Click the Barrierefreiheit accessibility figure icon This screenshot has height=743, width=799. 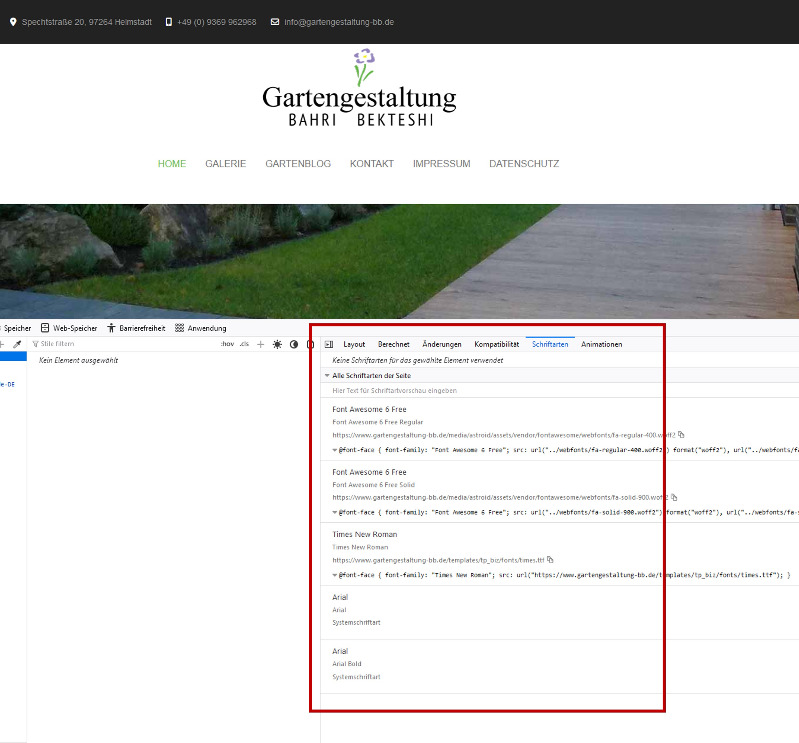(x=111, y=328)
